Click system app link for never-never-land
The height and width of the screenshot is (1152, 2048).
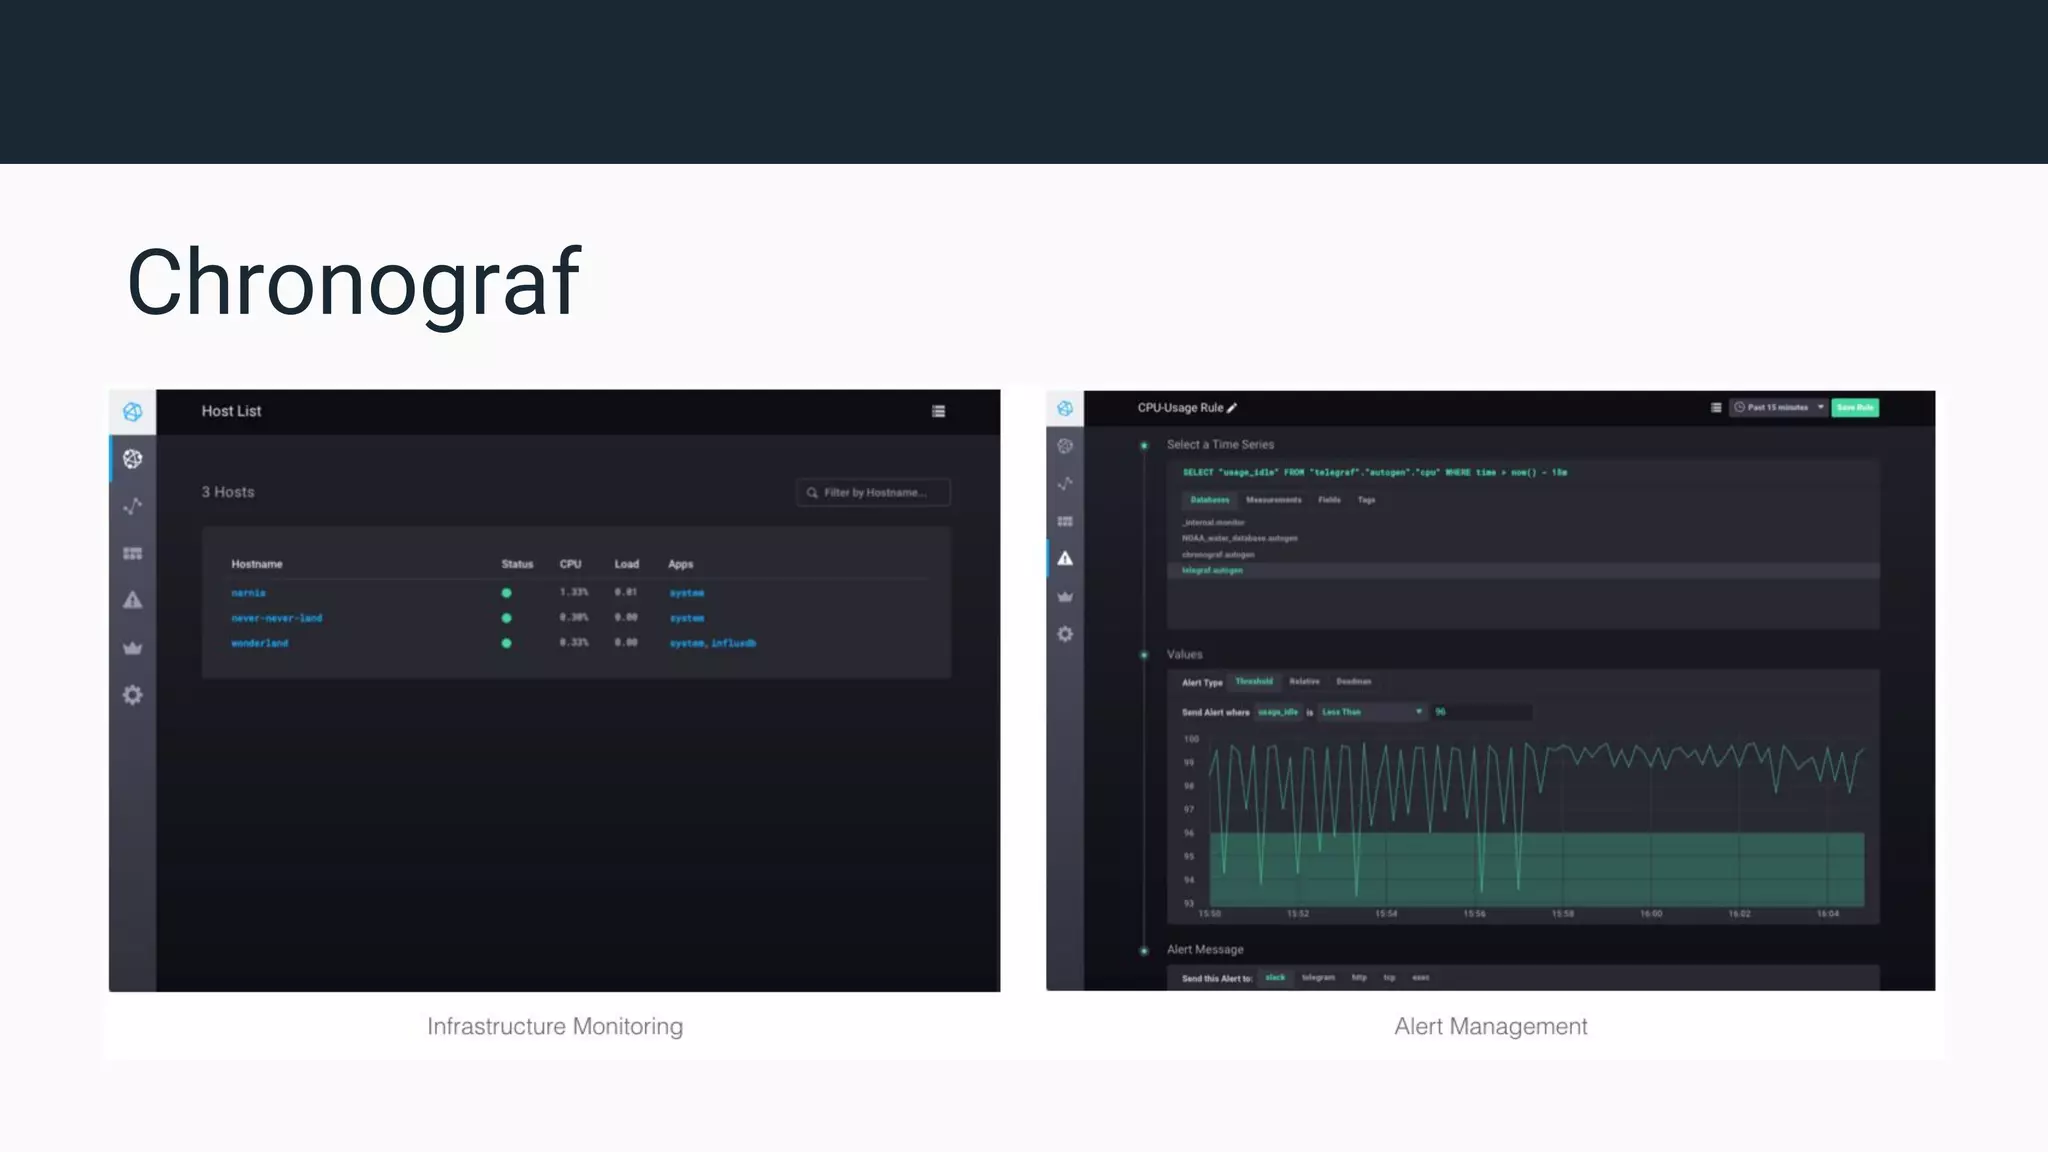tap(687, 618)
